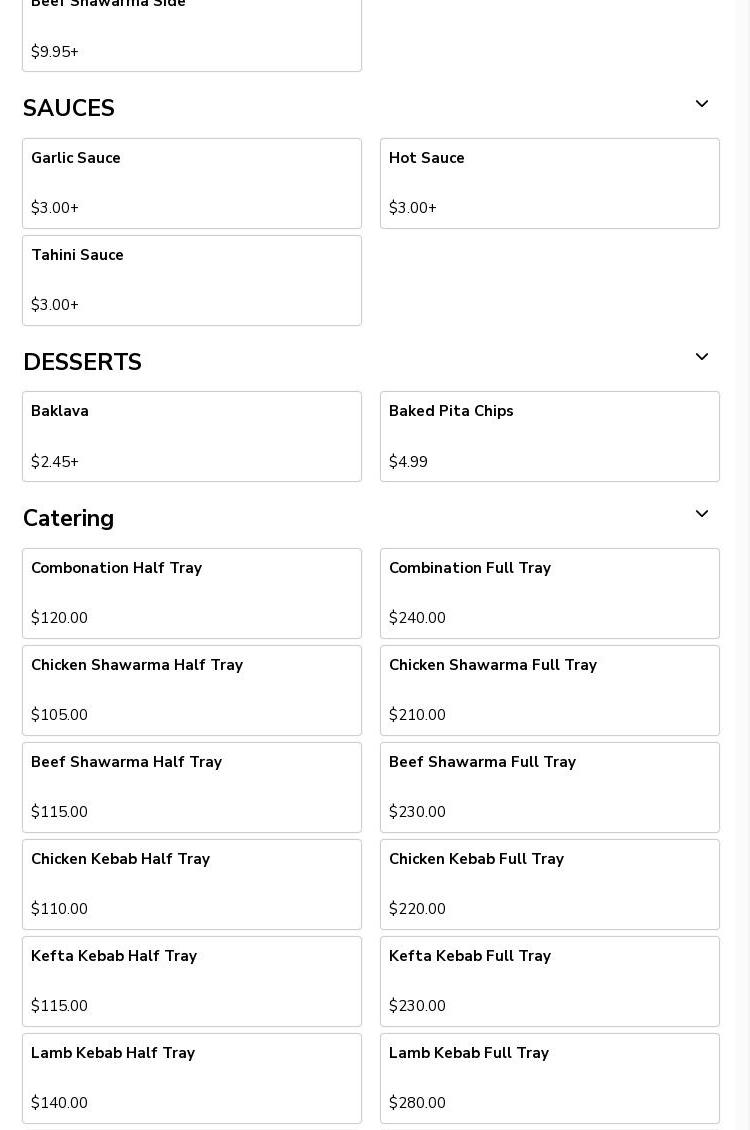The height and width of the screenshot is (1130, 750).
Task: Add Chicken Kebab Half Tray item
Action: pos(192,884)
